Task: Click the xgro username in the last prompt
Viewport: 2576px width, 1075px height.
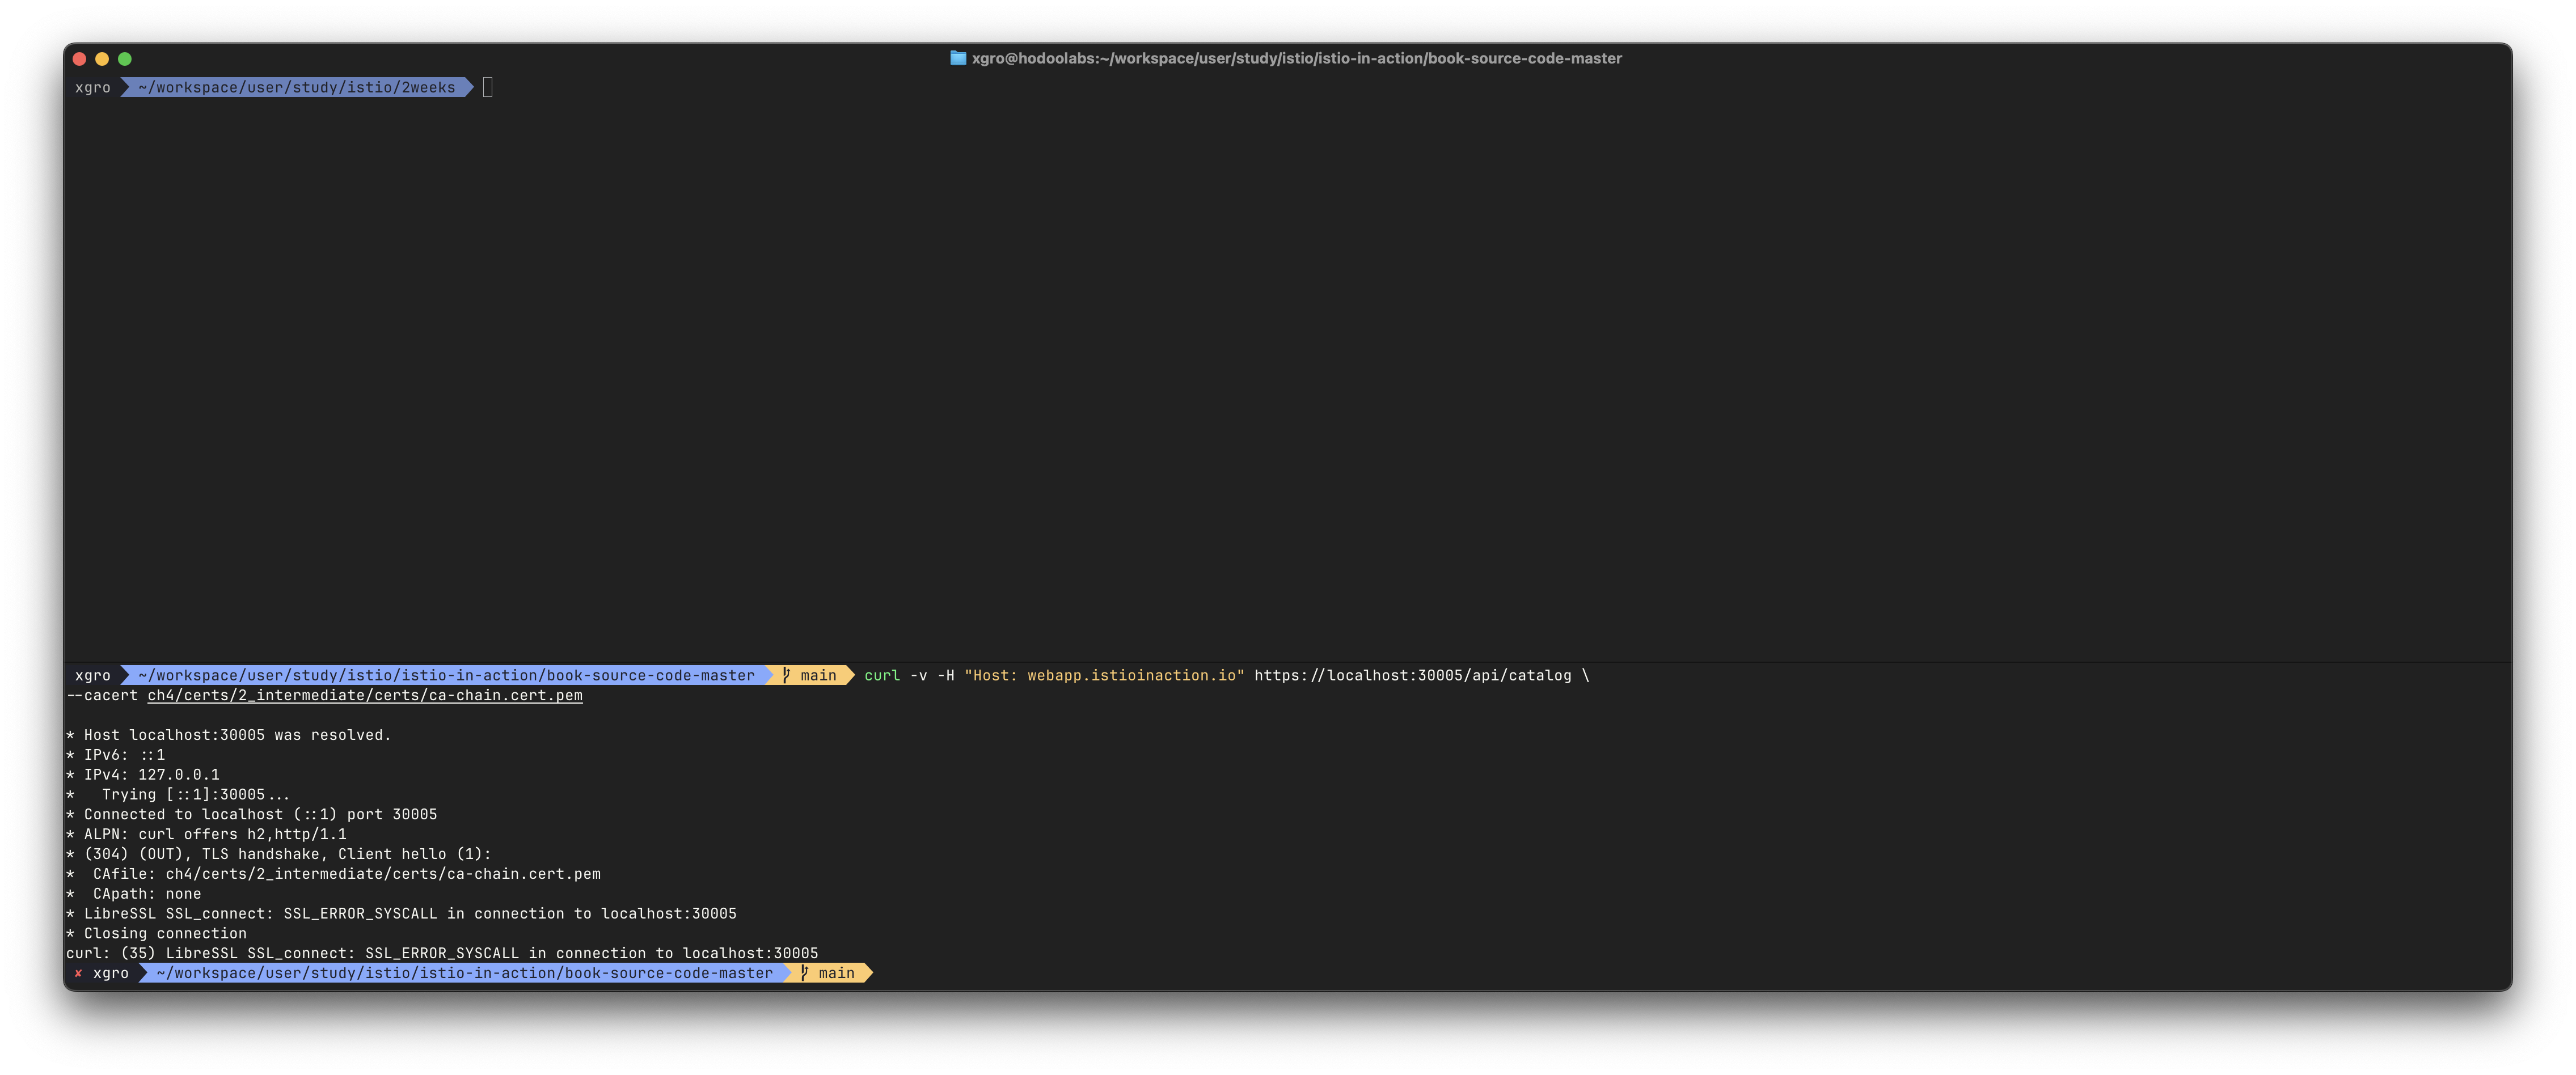Action: [x=111, y=973]
